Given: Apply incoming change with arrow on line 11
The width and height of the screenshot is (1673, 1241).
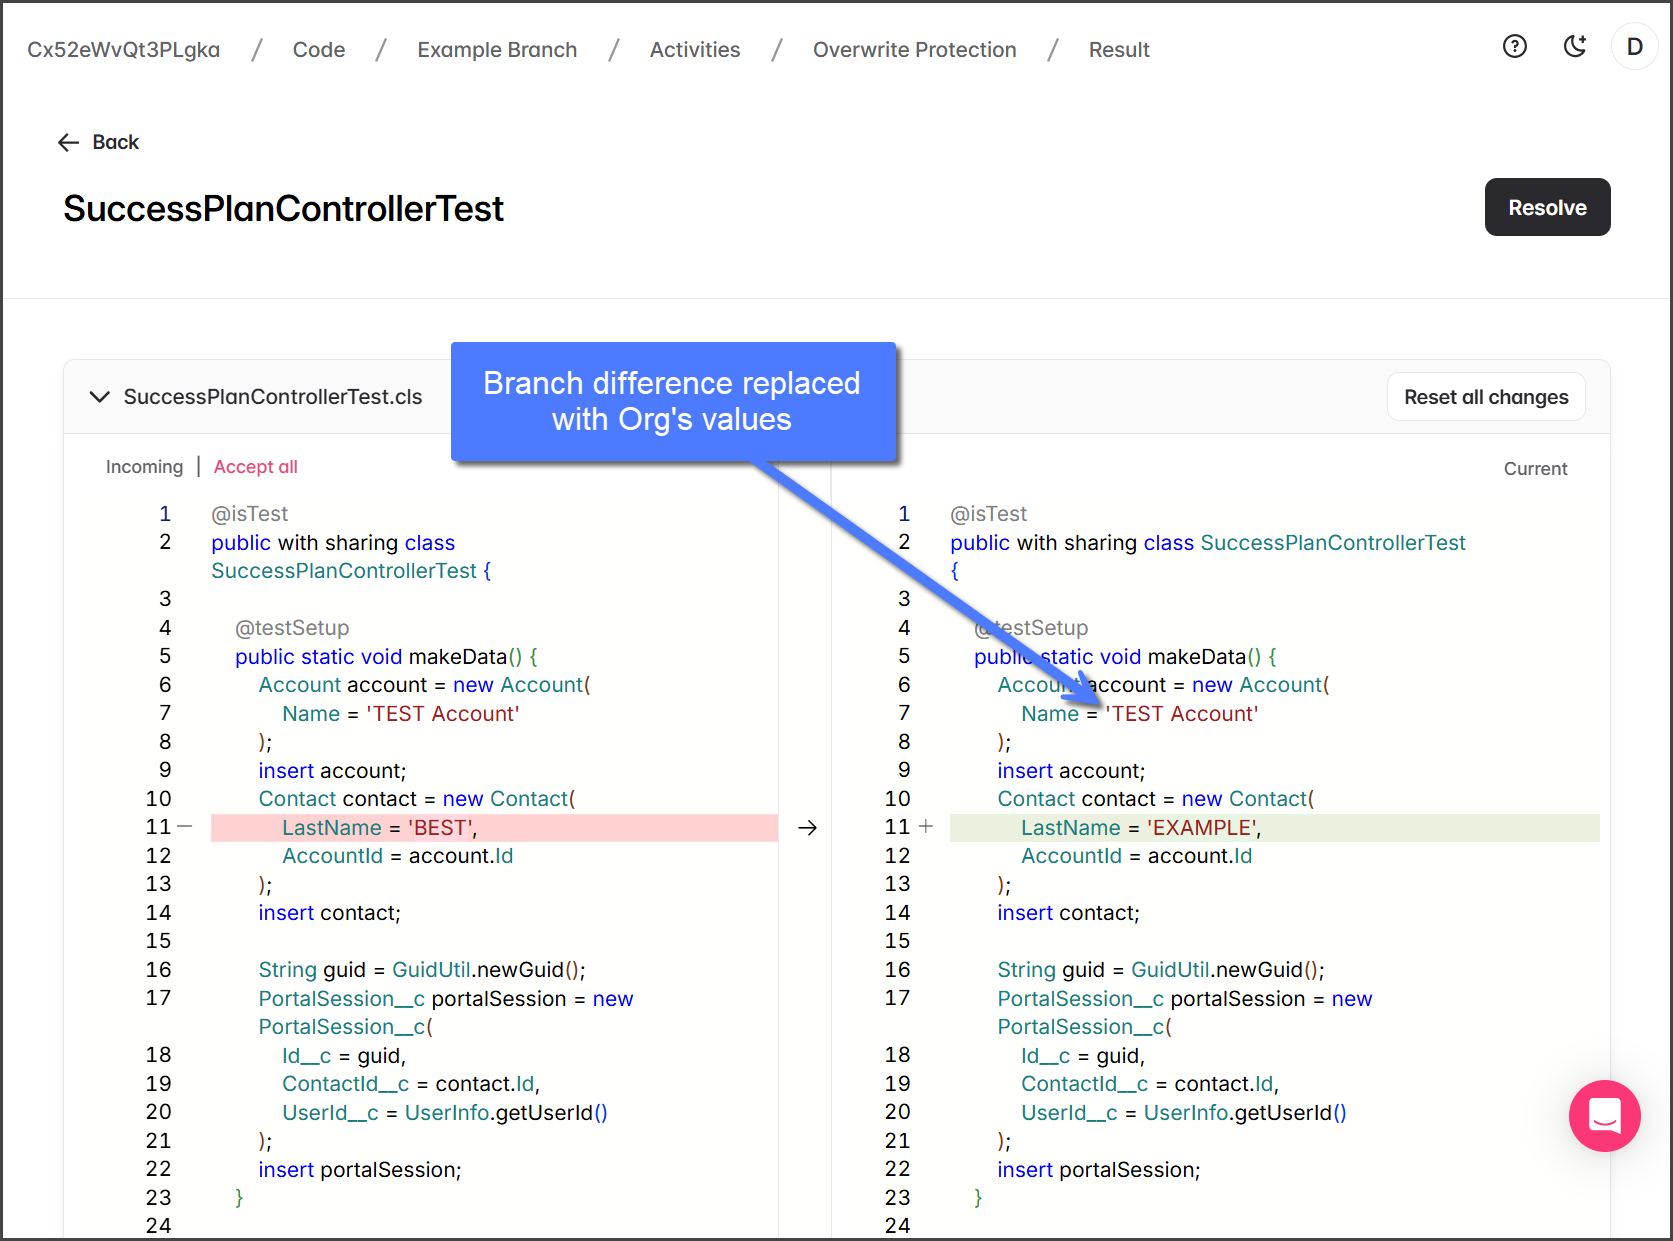Looking at the screenshot, I should click(x=807, y=828).
